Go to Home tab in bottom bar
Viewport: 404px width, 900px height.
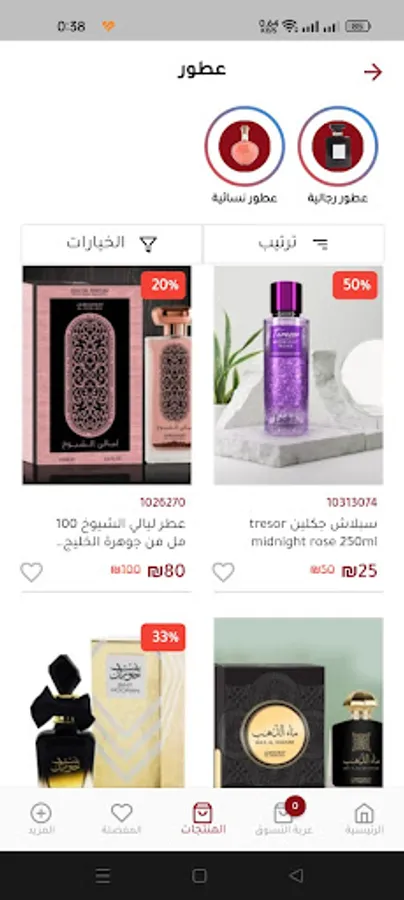[364, 819]
